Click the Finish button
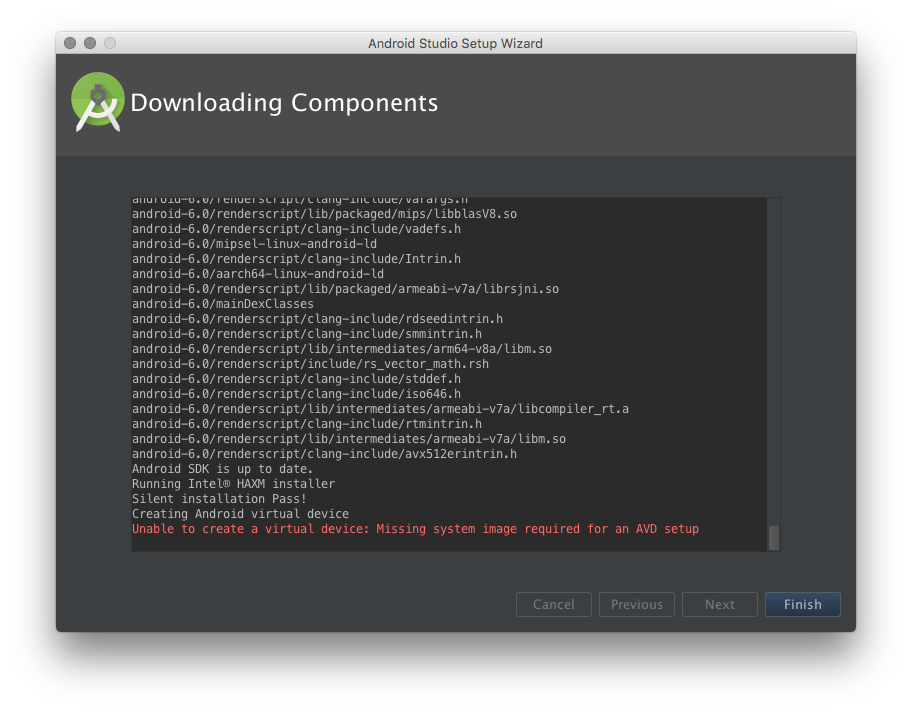Image resolution: width=912 pixels, height=712 pixels. (802, 604)
